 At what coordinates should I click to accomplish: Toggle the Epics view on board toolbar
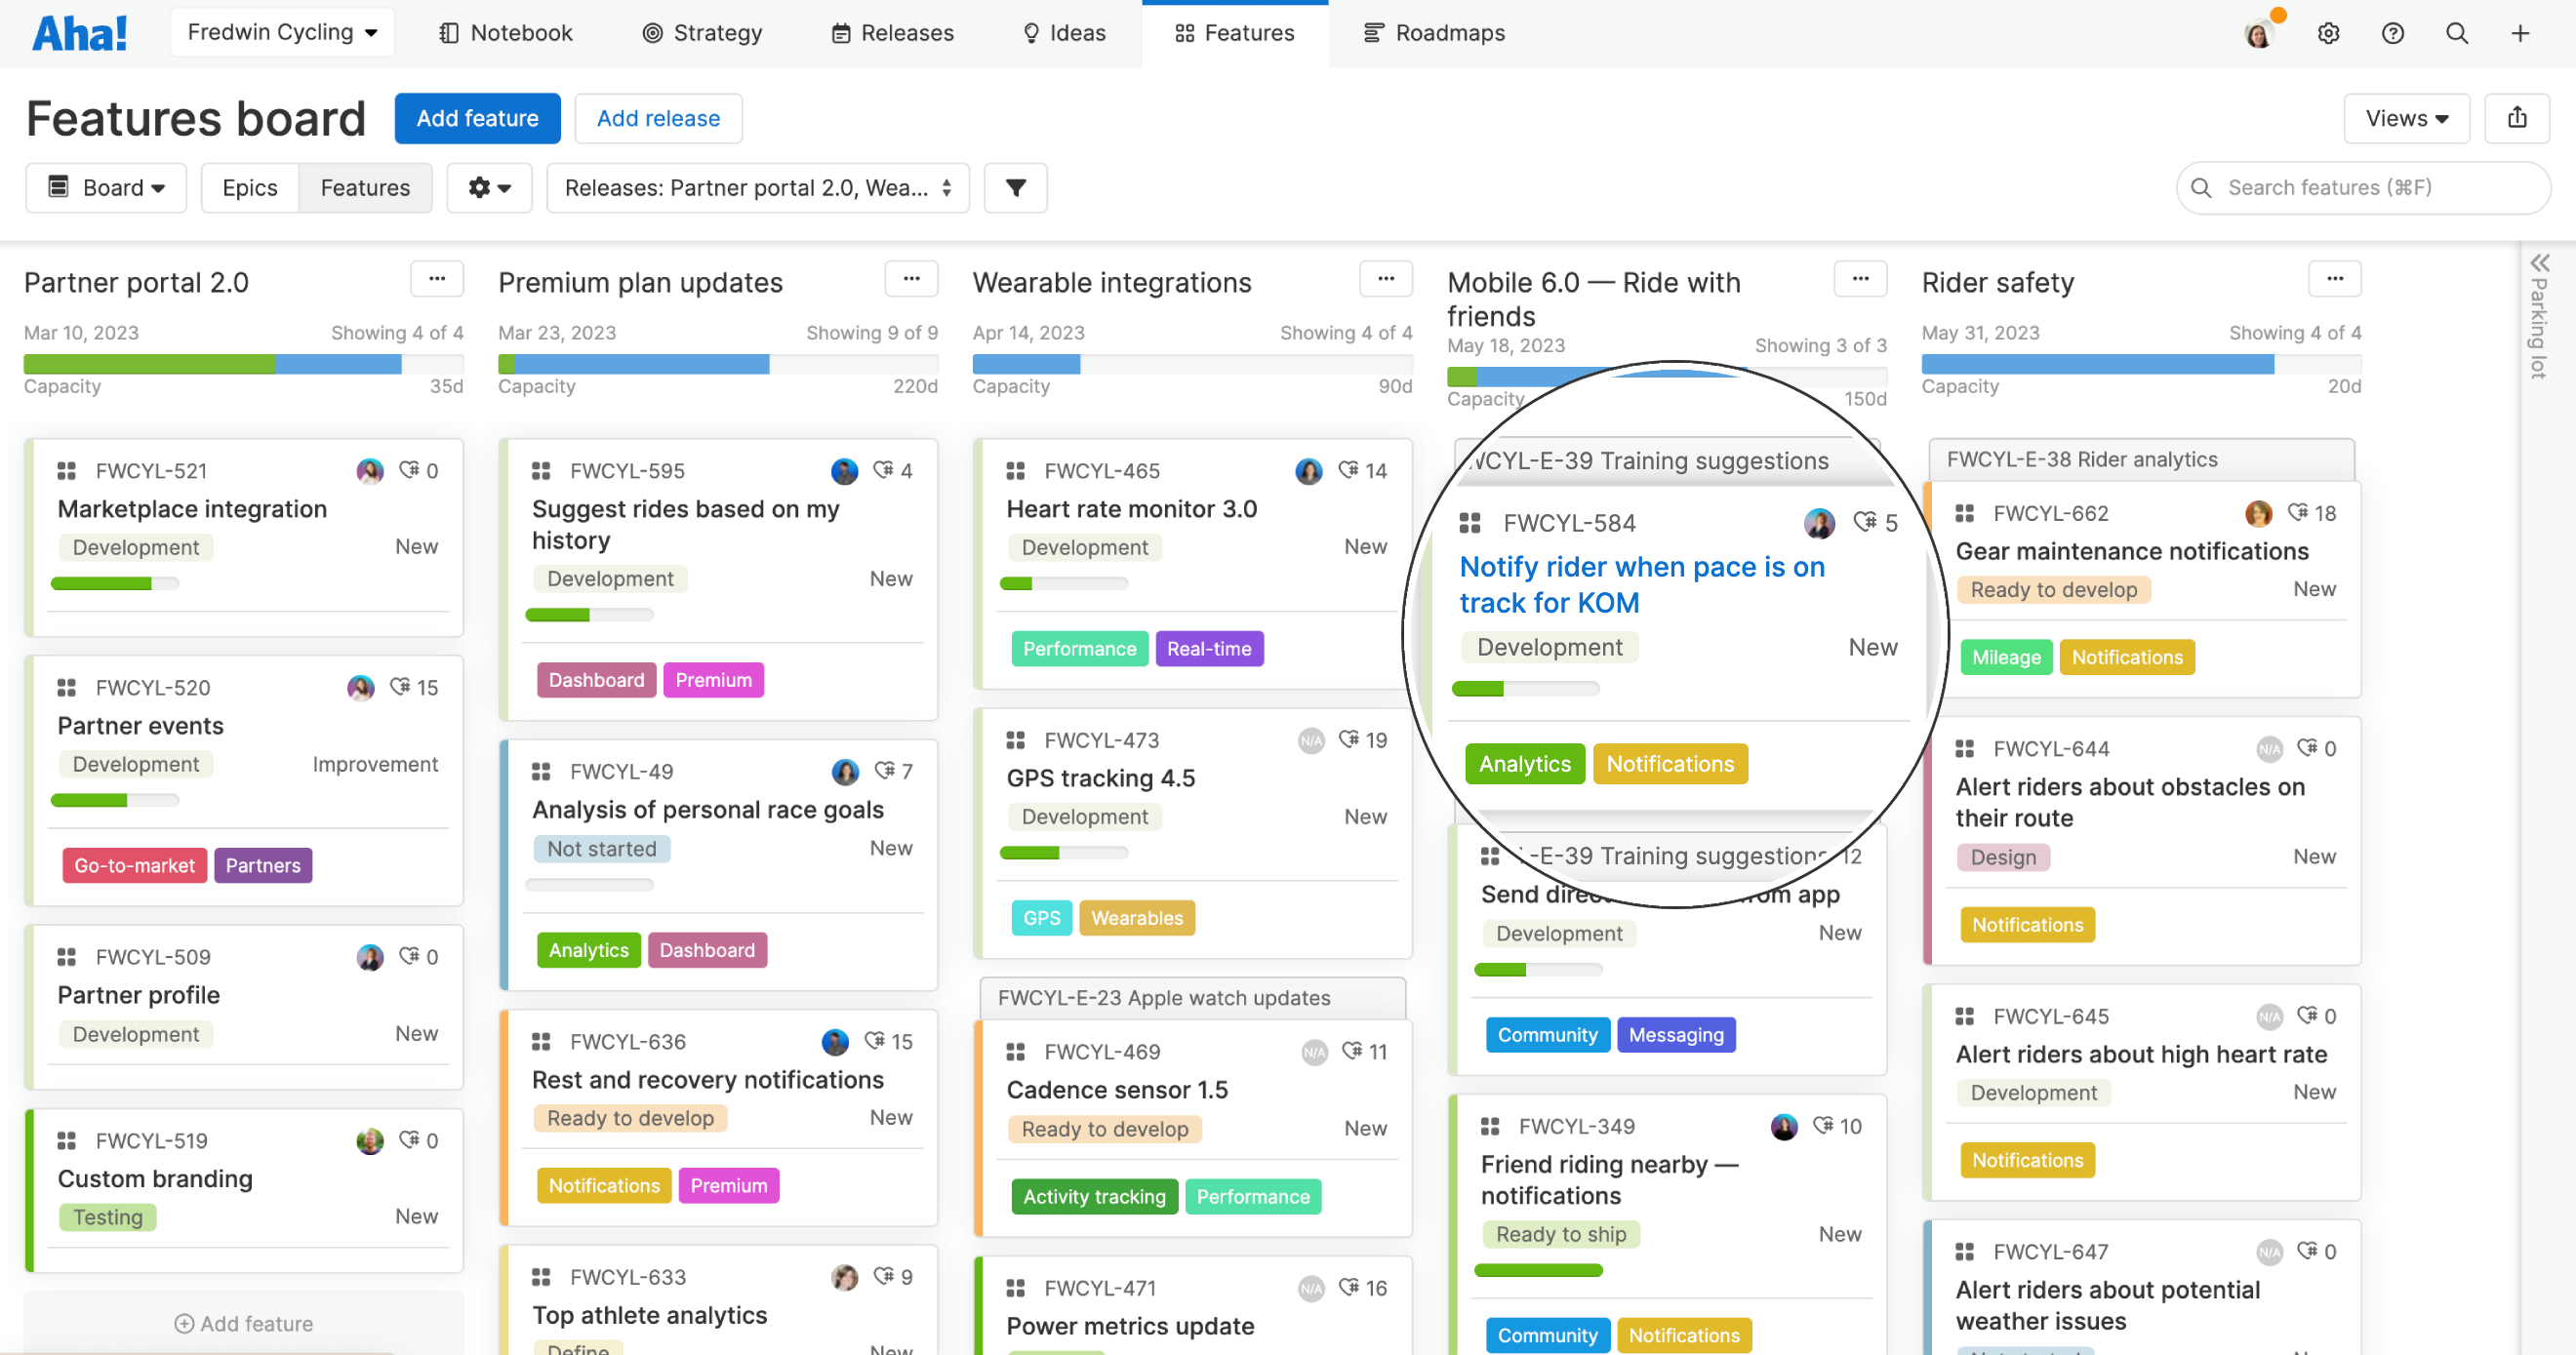[x=247, y=187]
